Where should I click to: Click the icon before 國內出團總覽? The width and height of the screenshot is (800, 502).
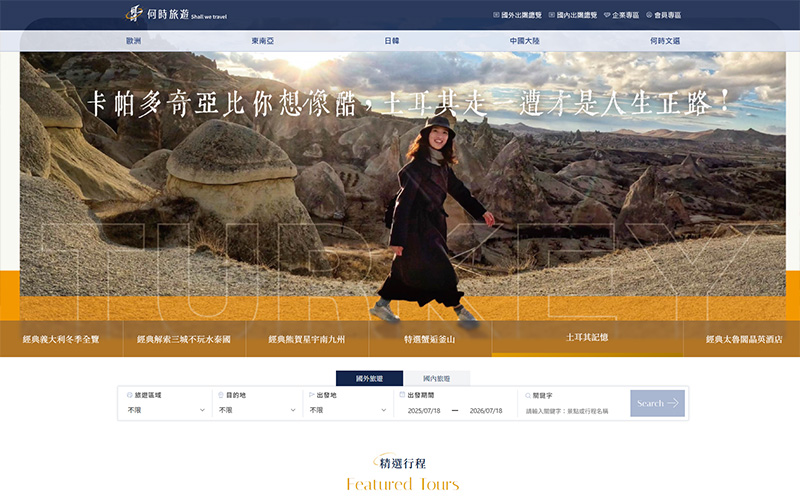point(552,15)
